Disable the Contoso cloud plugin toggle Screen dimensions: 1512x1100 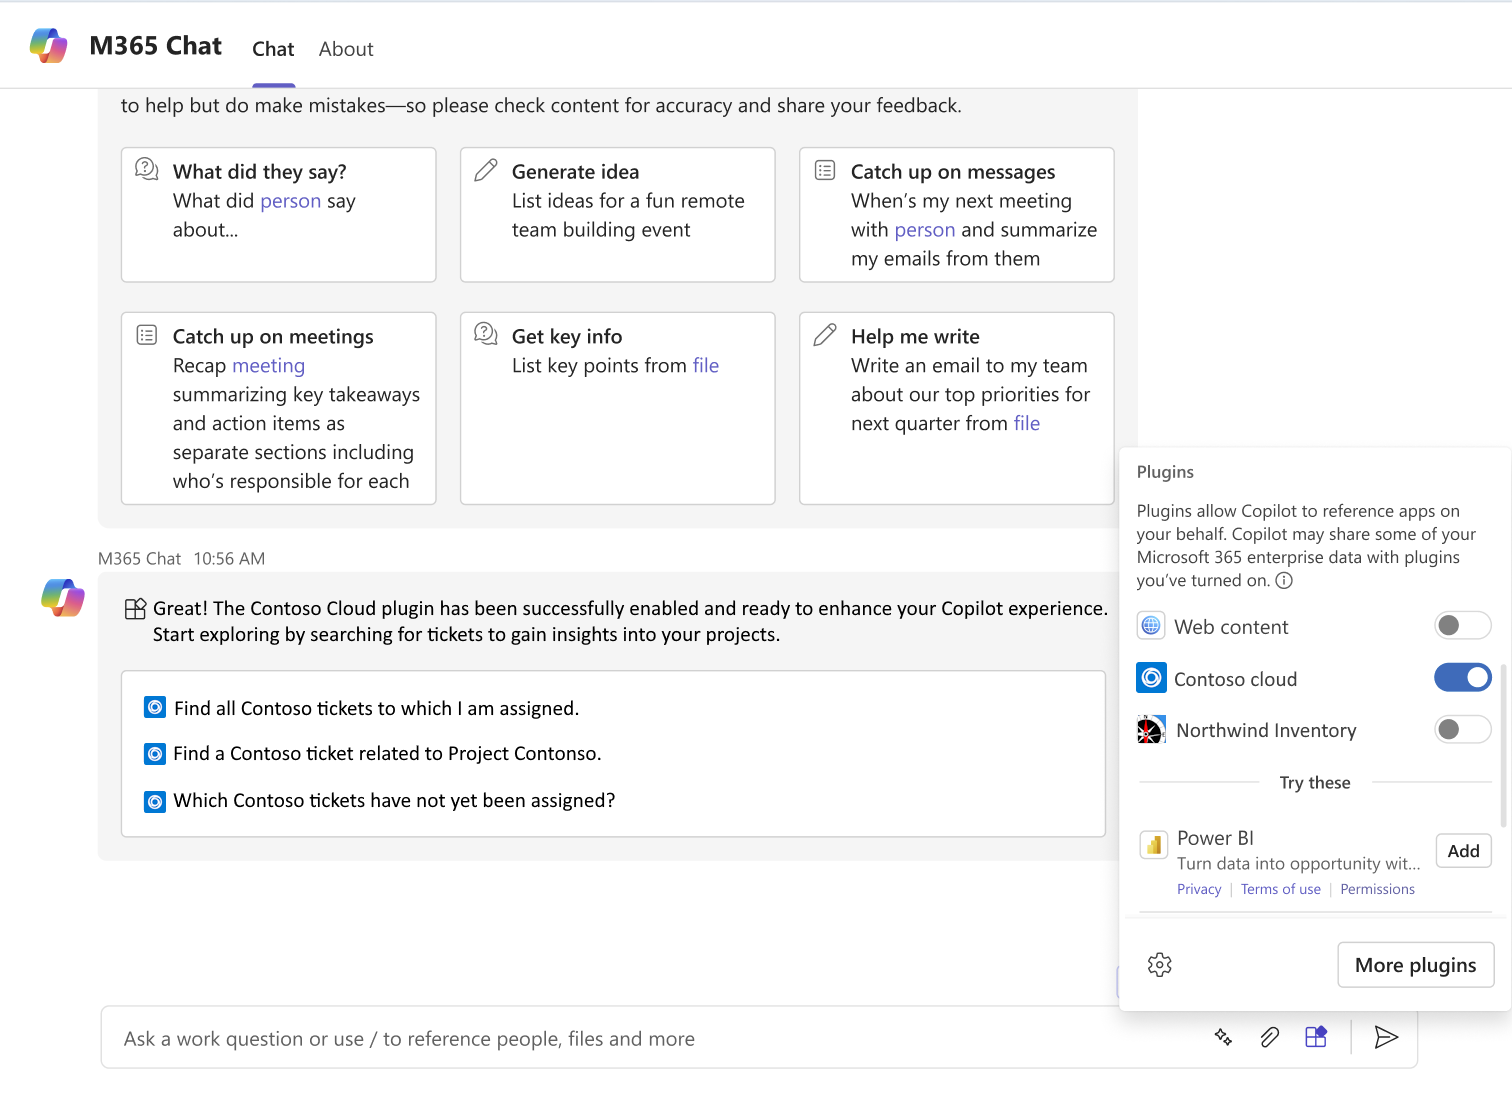tap(1462, 678)
